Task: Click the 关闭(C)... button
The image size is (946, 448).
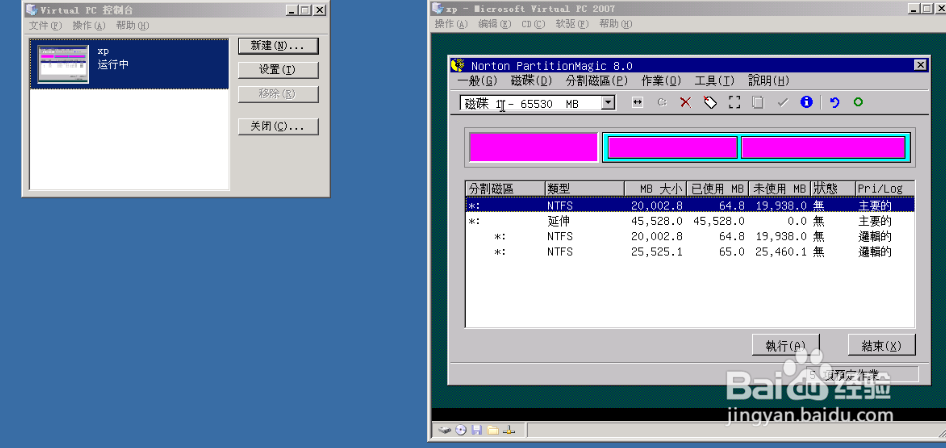Action: pyautogui.click(x=278, y=127)
